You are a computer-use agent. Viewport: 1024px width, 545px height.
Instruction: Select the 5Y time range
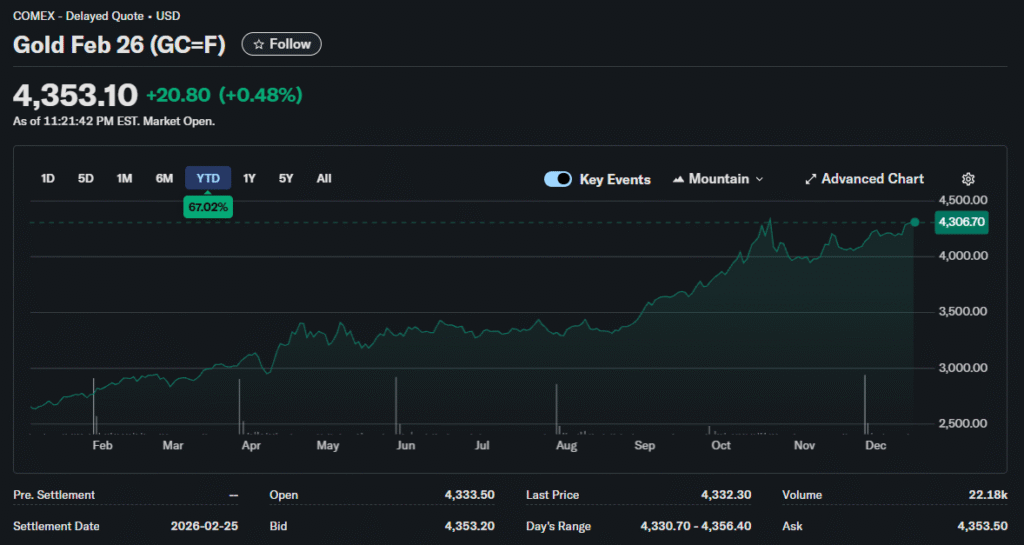286,179
